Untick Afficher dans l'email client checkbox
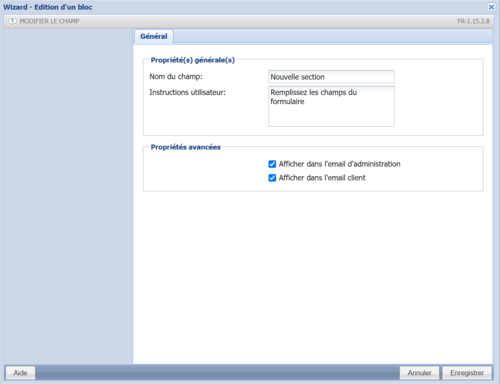Image resolution: width=500 pixels, height=384 pixels. click(x=272, y=178)
